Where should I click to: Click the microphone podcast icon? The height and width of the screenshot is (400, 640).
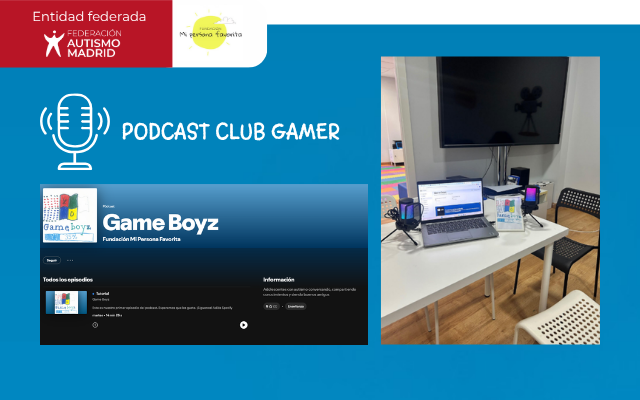[75, 131]
